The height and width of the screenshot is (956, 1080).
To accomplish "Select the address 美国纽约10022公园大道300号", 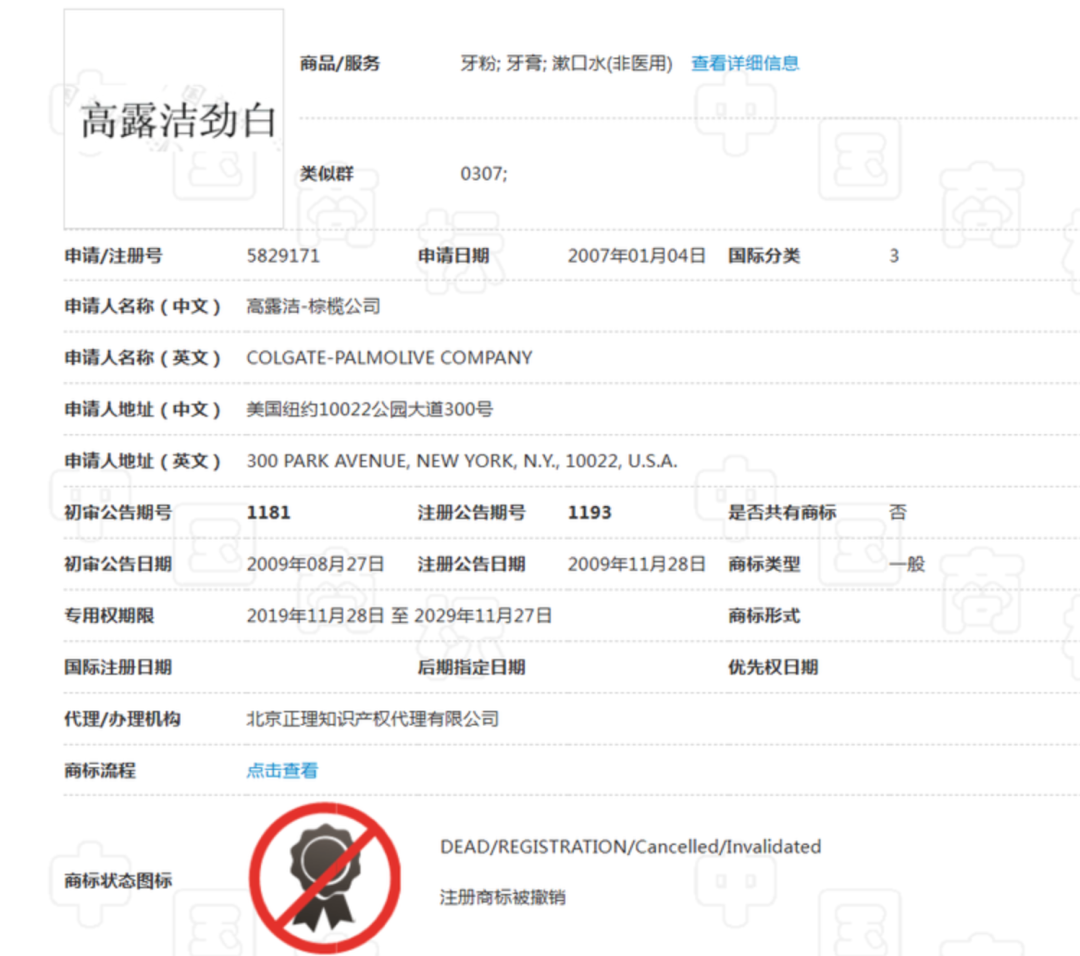I will (x=370, y=410).
